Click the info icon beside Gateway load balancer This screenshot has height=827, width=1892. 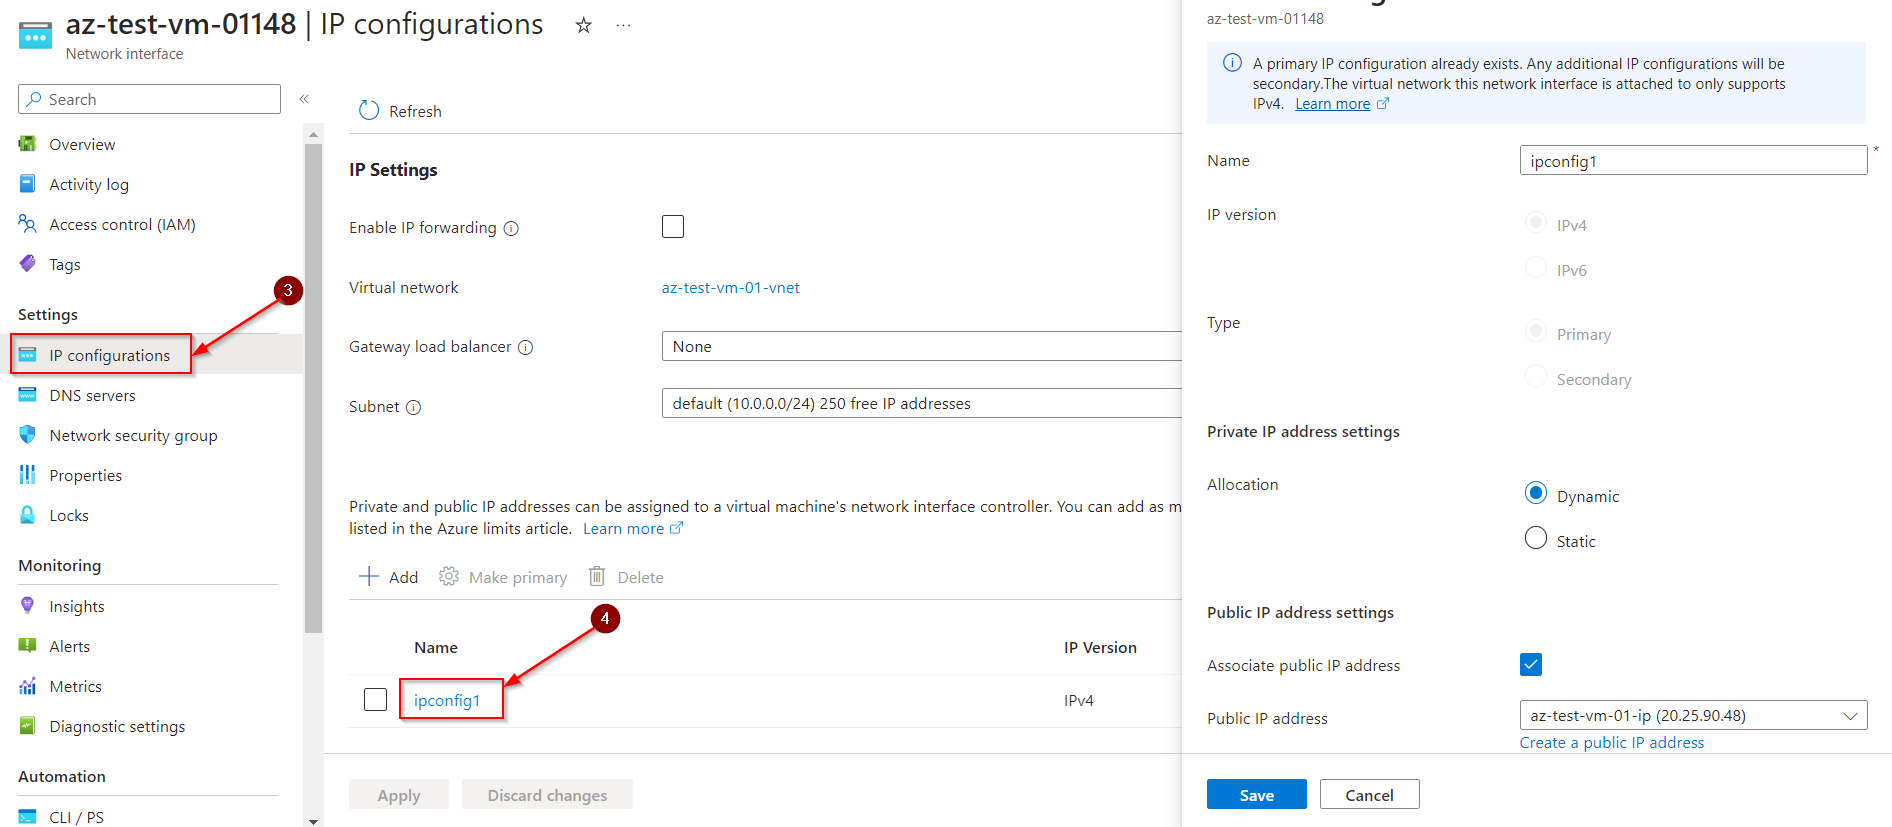(x=526, y=347)
